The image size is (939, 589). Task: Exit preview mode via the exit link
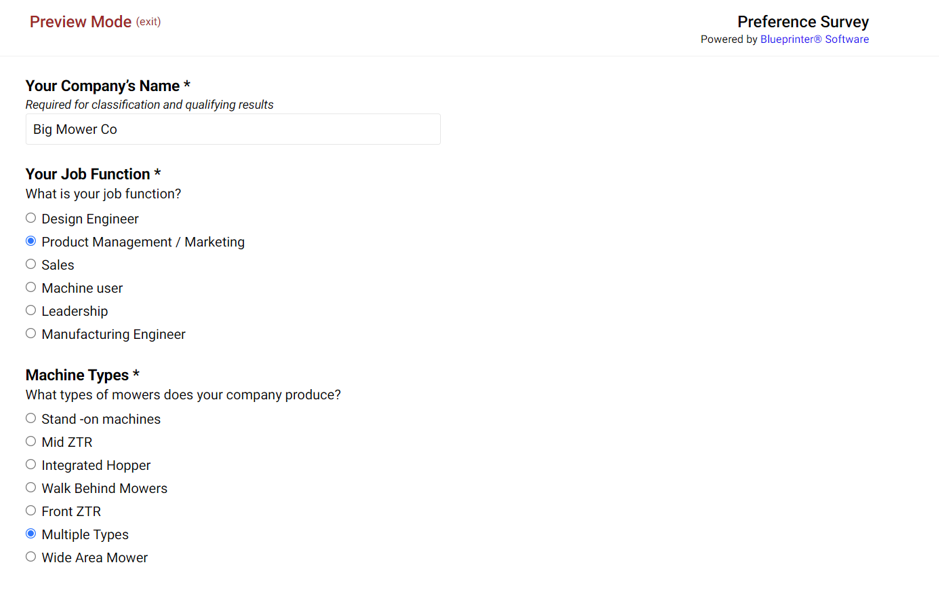pyautogui.click(x=149, y=22)
